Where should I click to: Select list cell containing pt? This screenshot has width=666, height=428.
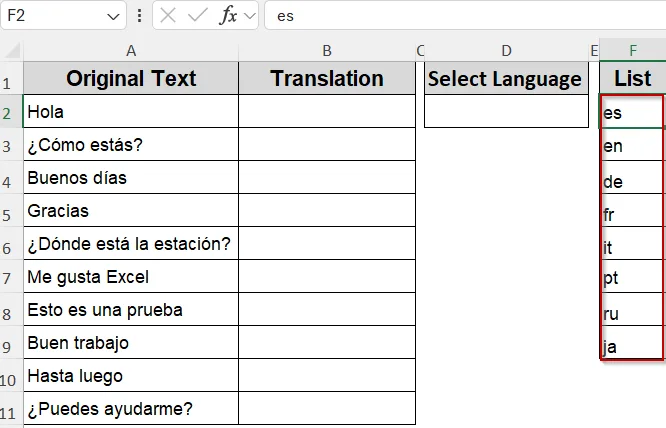pos(633,276)
